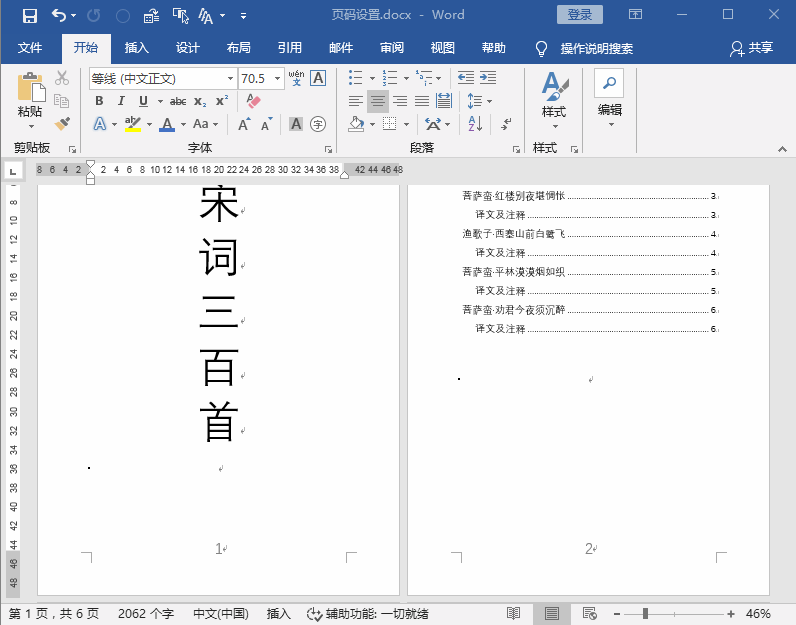Click the Sort A-Z icon
The height and width of the screenshot is (625, 796).
coord(475,123)
